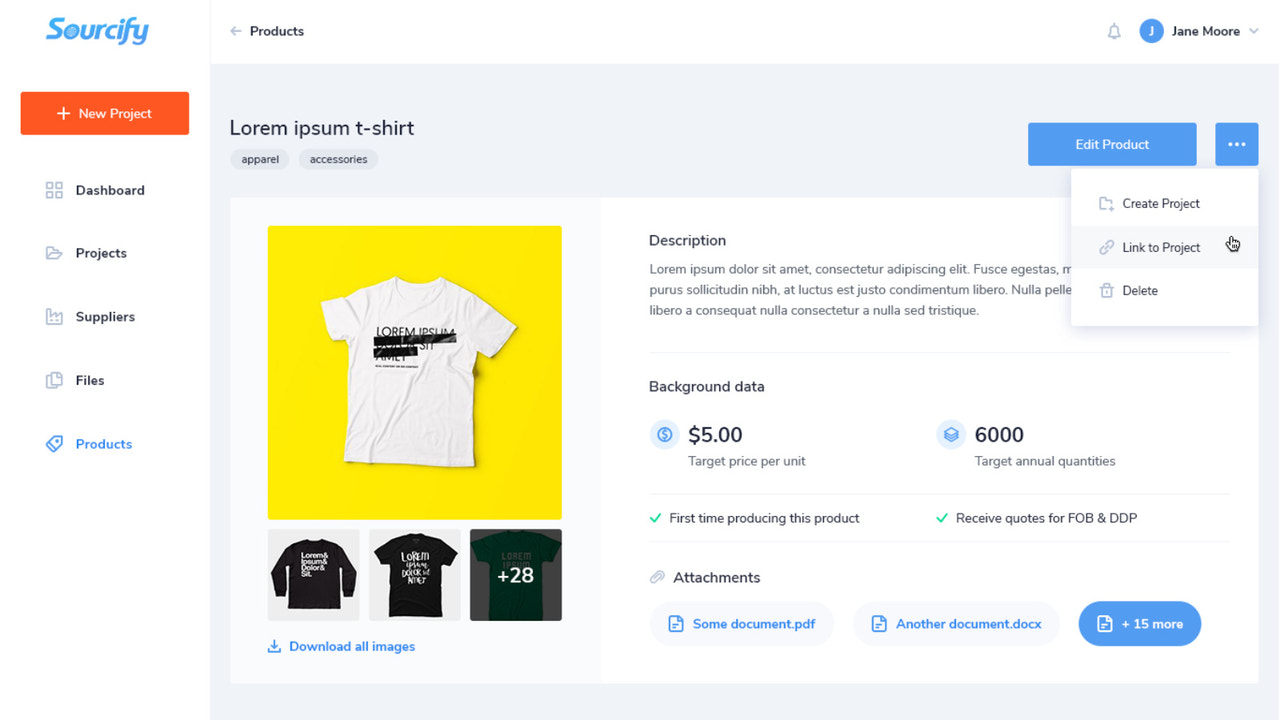
Task: Click the Sourcify logo
Action: pyautogui.click(x=97, y=31)
